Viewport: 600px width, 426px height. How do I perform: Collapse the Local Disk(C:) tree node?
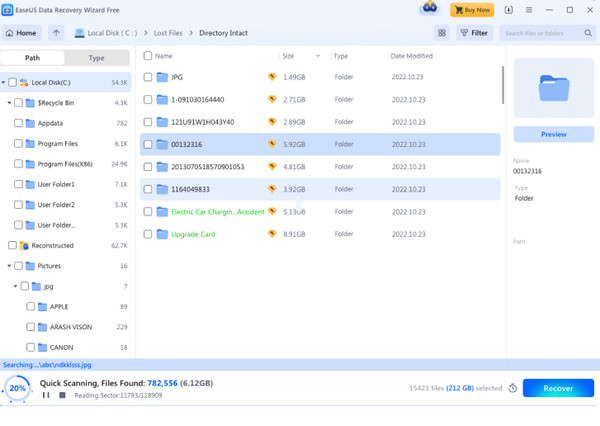pyautogui.click(x=3, y=82)
